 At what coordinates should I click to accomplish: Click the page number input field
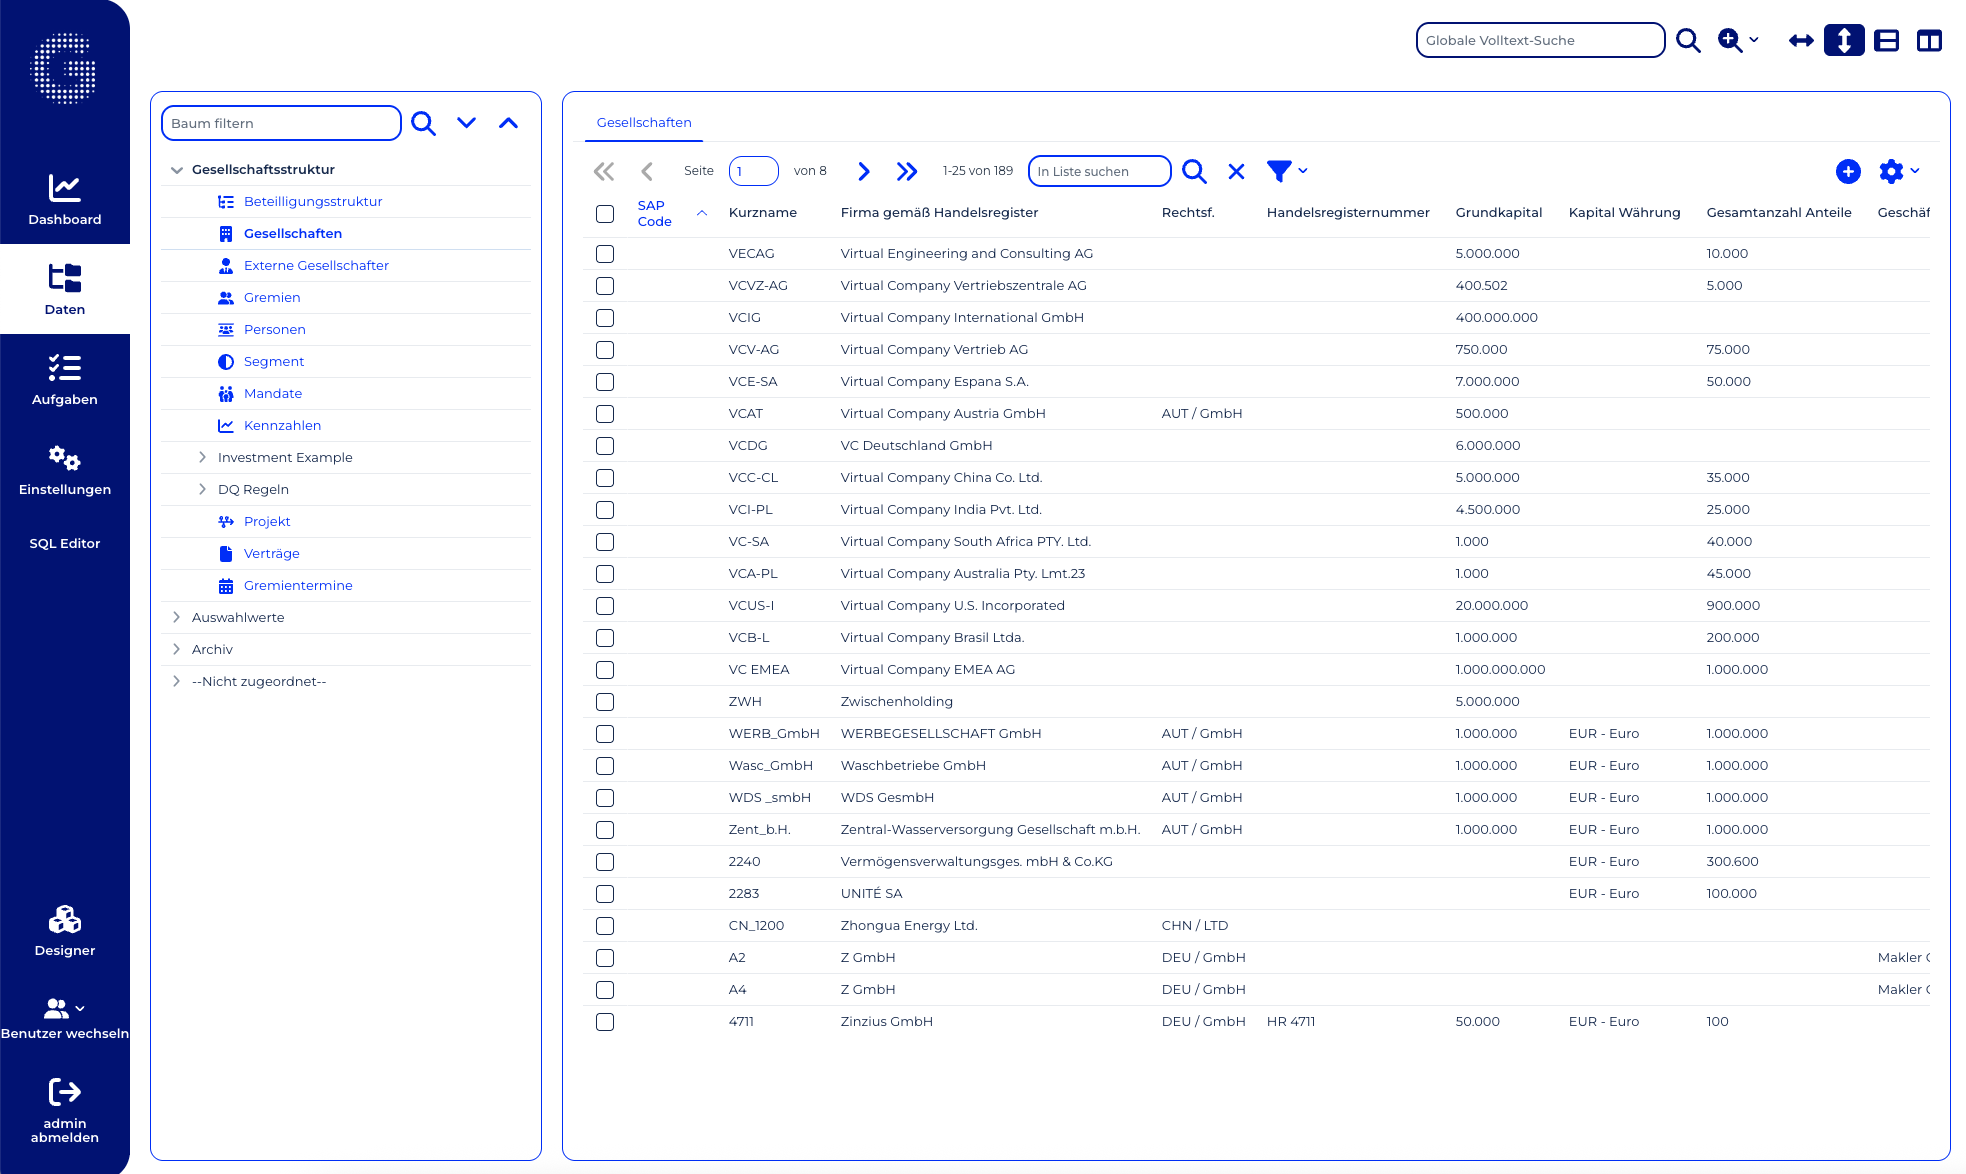[753, 170]
